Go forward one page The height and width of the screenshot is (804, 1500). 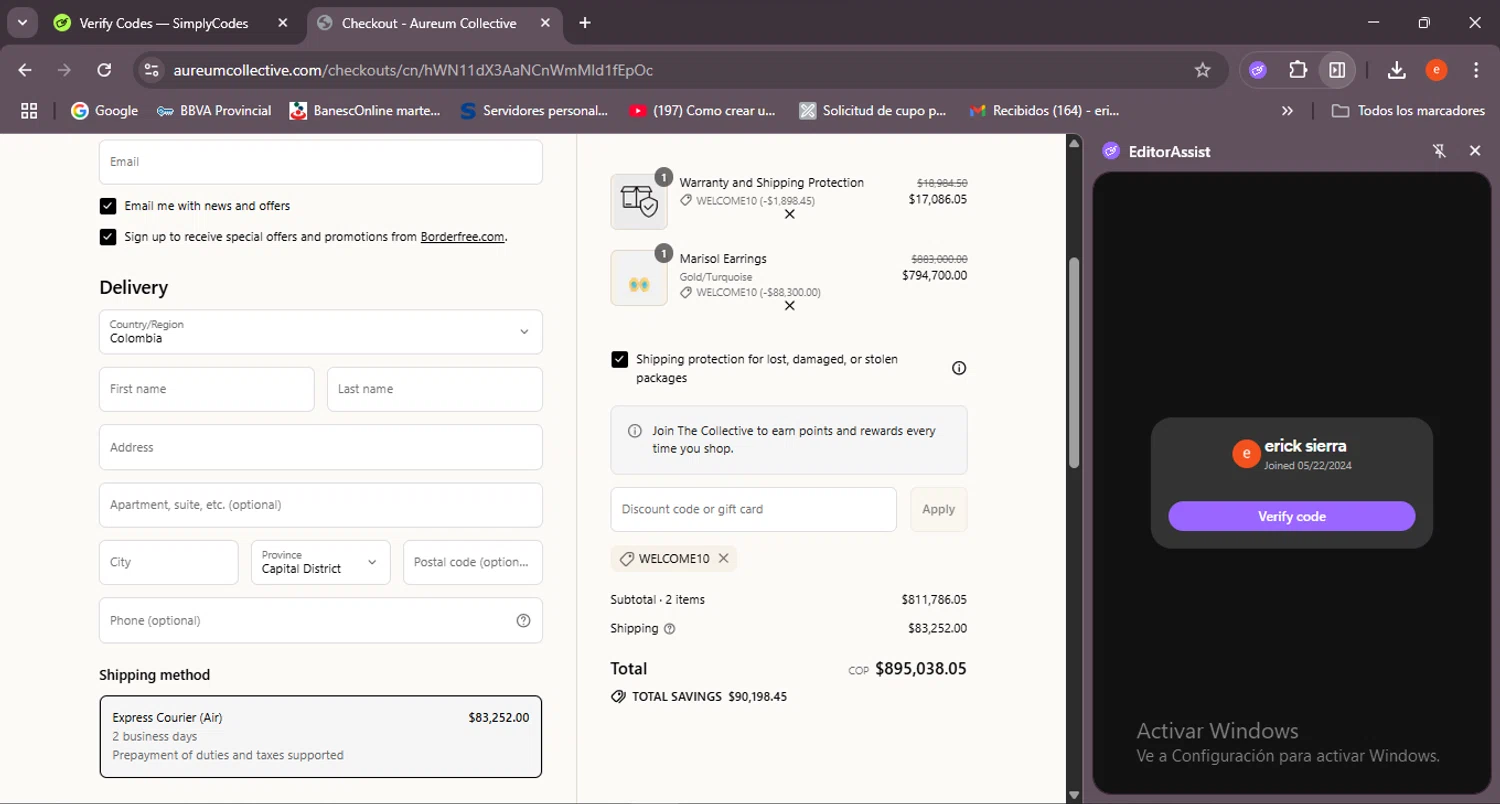click(64, 70)
